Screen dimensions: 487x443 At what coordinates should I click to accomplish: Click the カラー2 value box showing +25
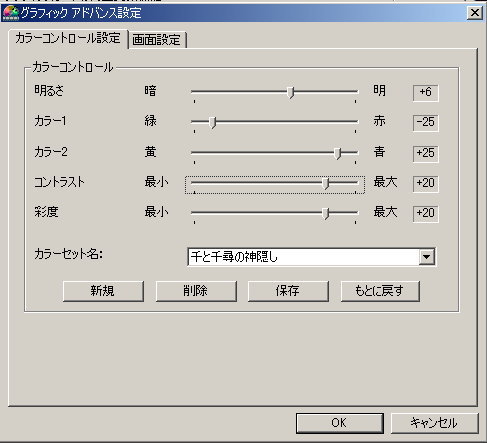point(426,153)
